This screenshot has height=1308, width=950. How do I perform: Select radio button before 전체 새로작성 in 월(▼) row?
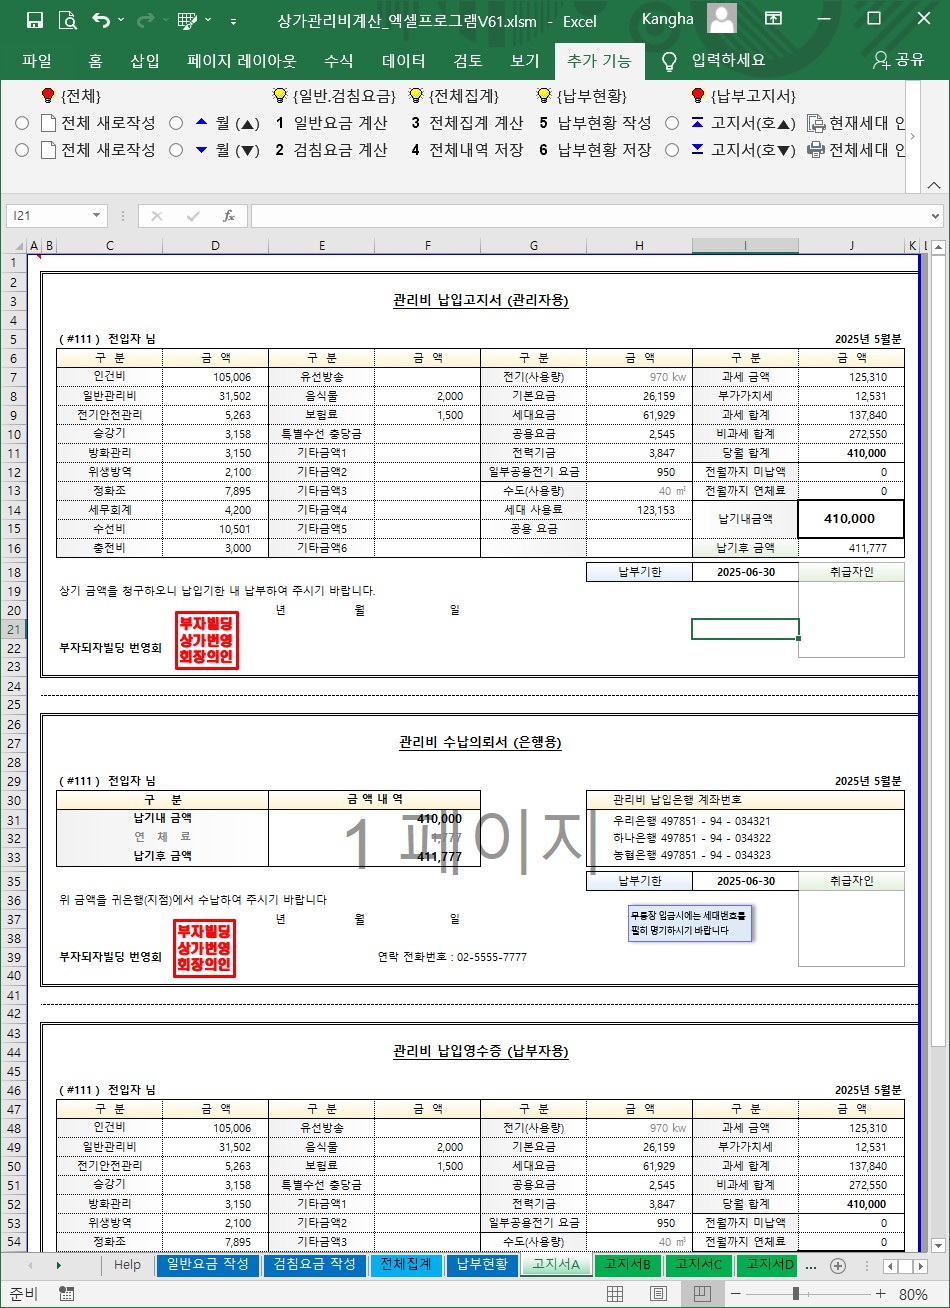click(22, 150)
